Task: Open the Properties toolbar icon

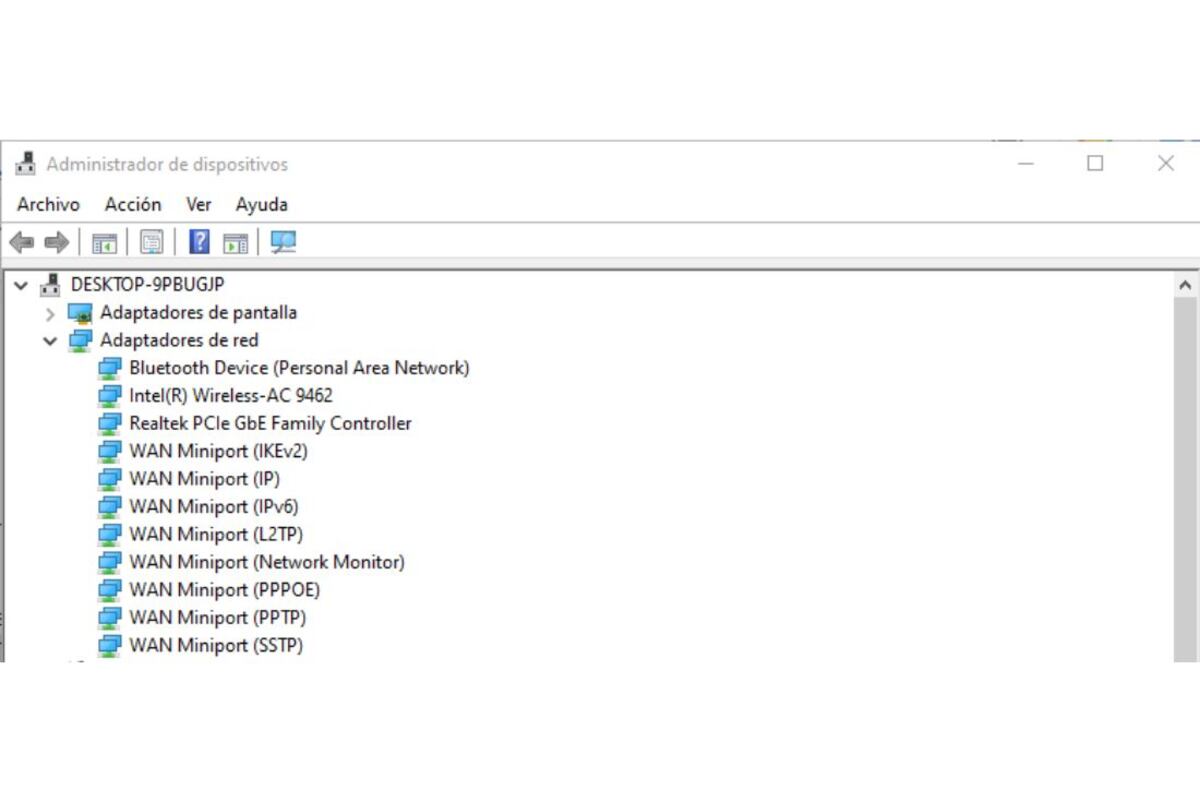Action: (x=151, y=242)
